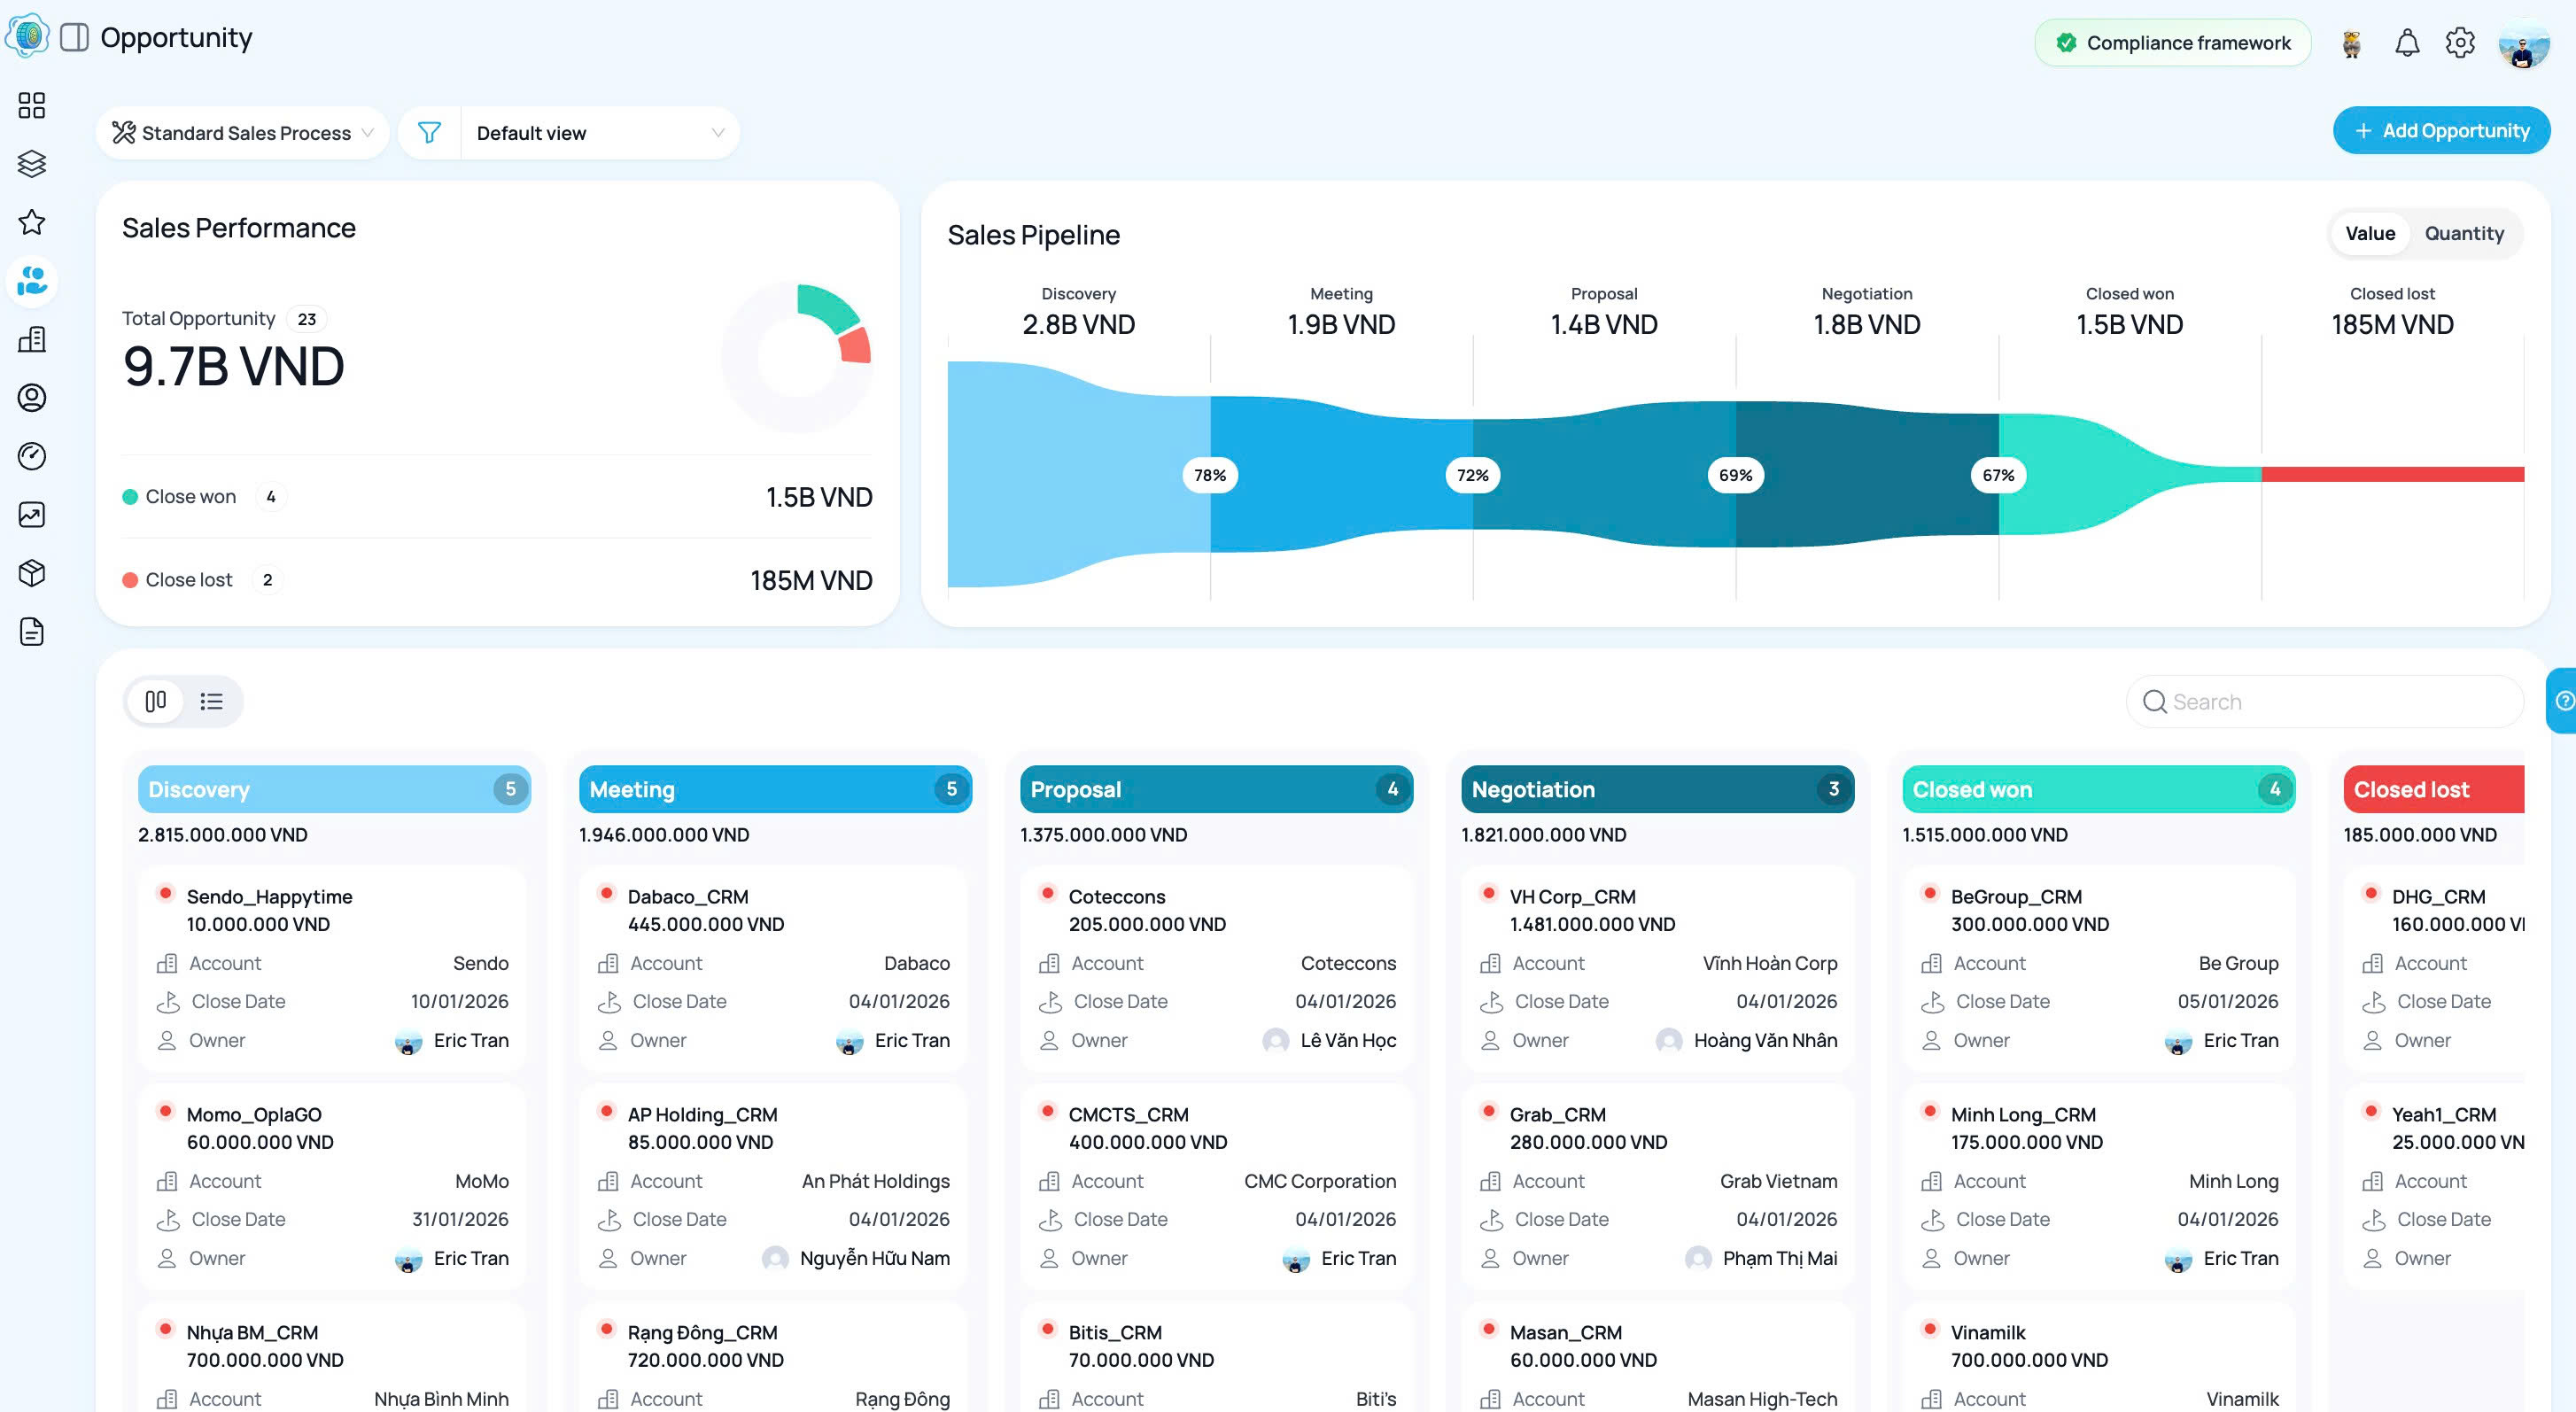Viewport: 2576px width, 1412px height.
Task: Click the Compliance framework badge
Action: pyautogui.click(x=2172, y=43)
